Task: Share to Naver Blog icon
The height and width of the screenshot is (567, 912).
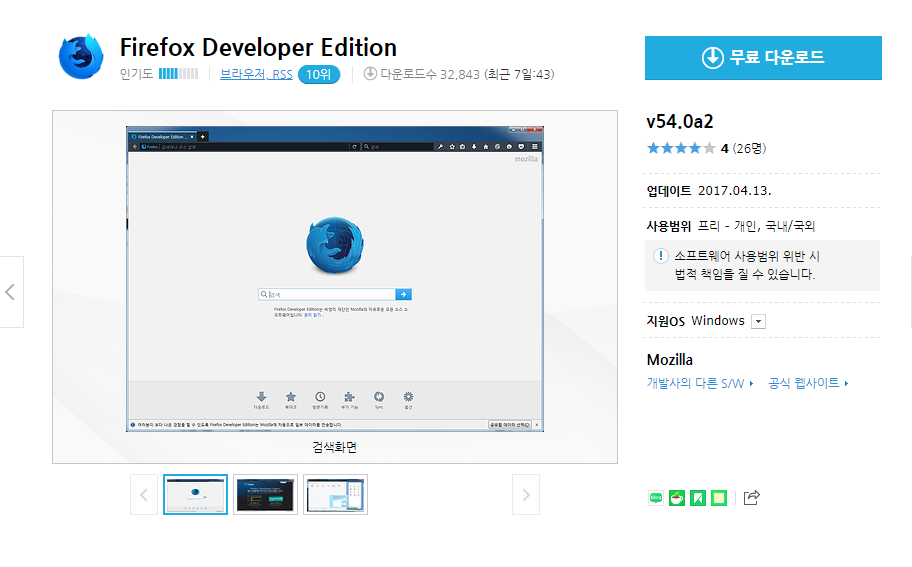Action: [x=656, y=498]
